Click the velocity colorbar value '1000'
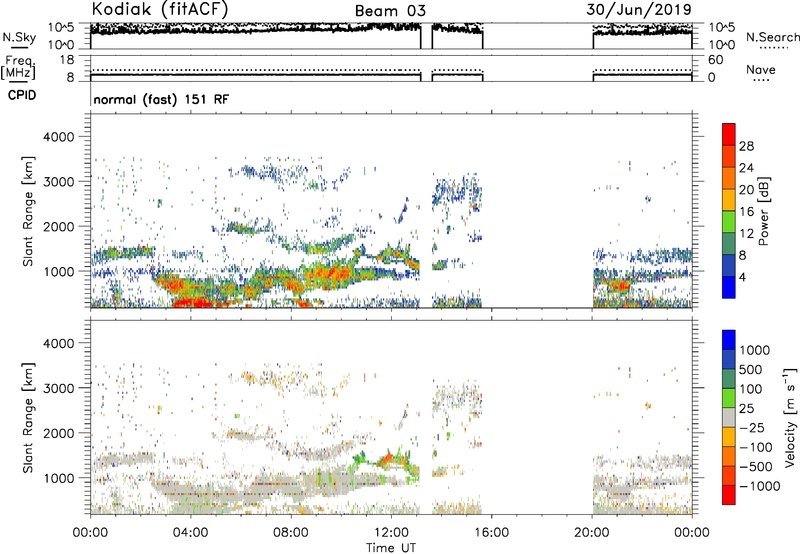The width and height of the screenshot is (800, 554). coord(755,350)
